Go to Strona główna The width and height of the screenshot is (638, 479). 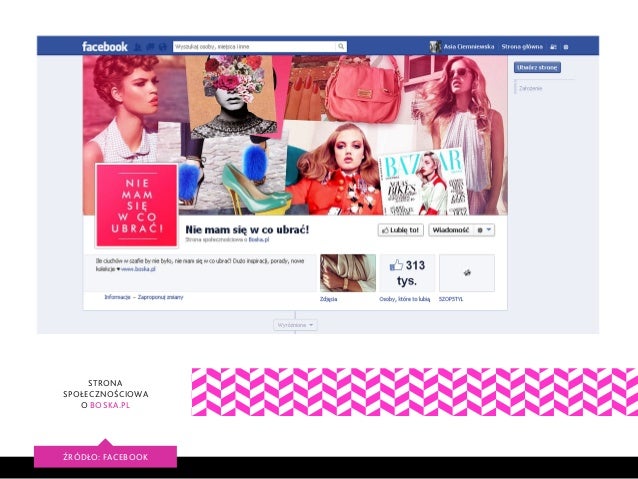522,46
